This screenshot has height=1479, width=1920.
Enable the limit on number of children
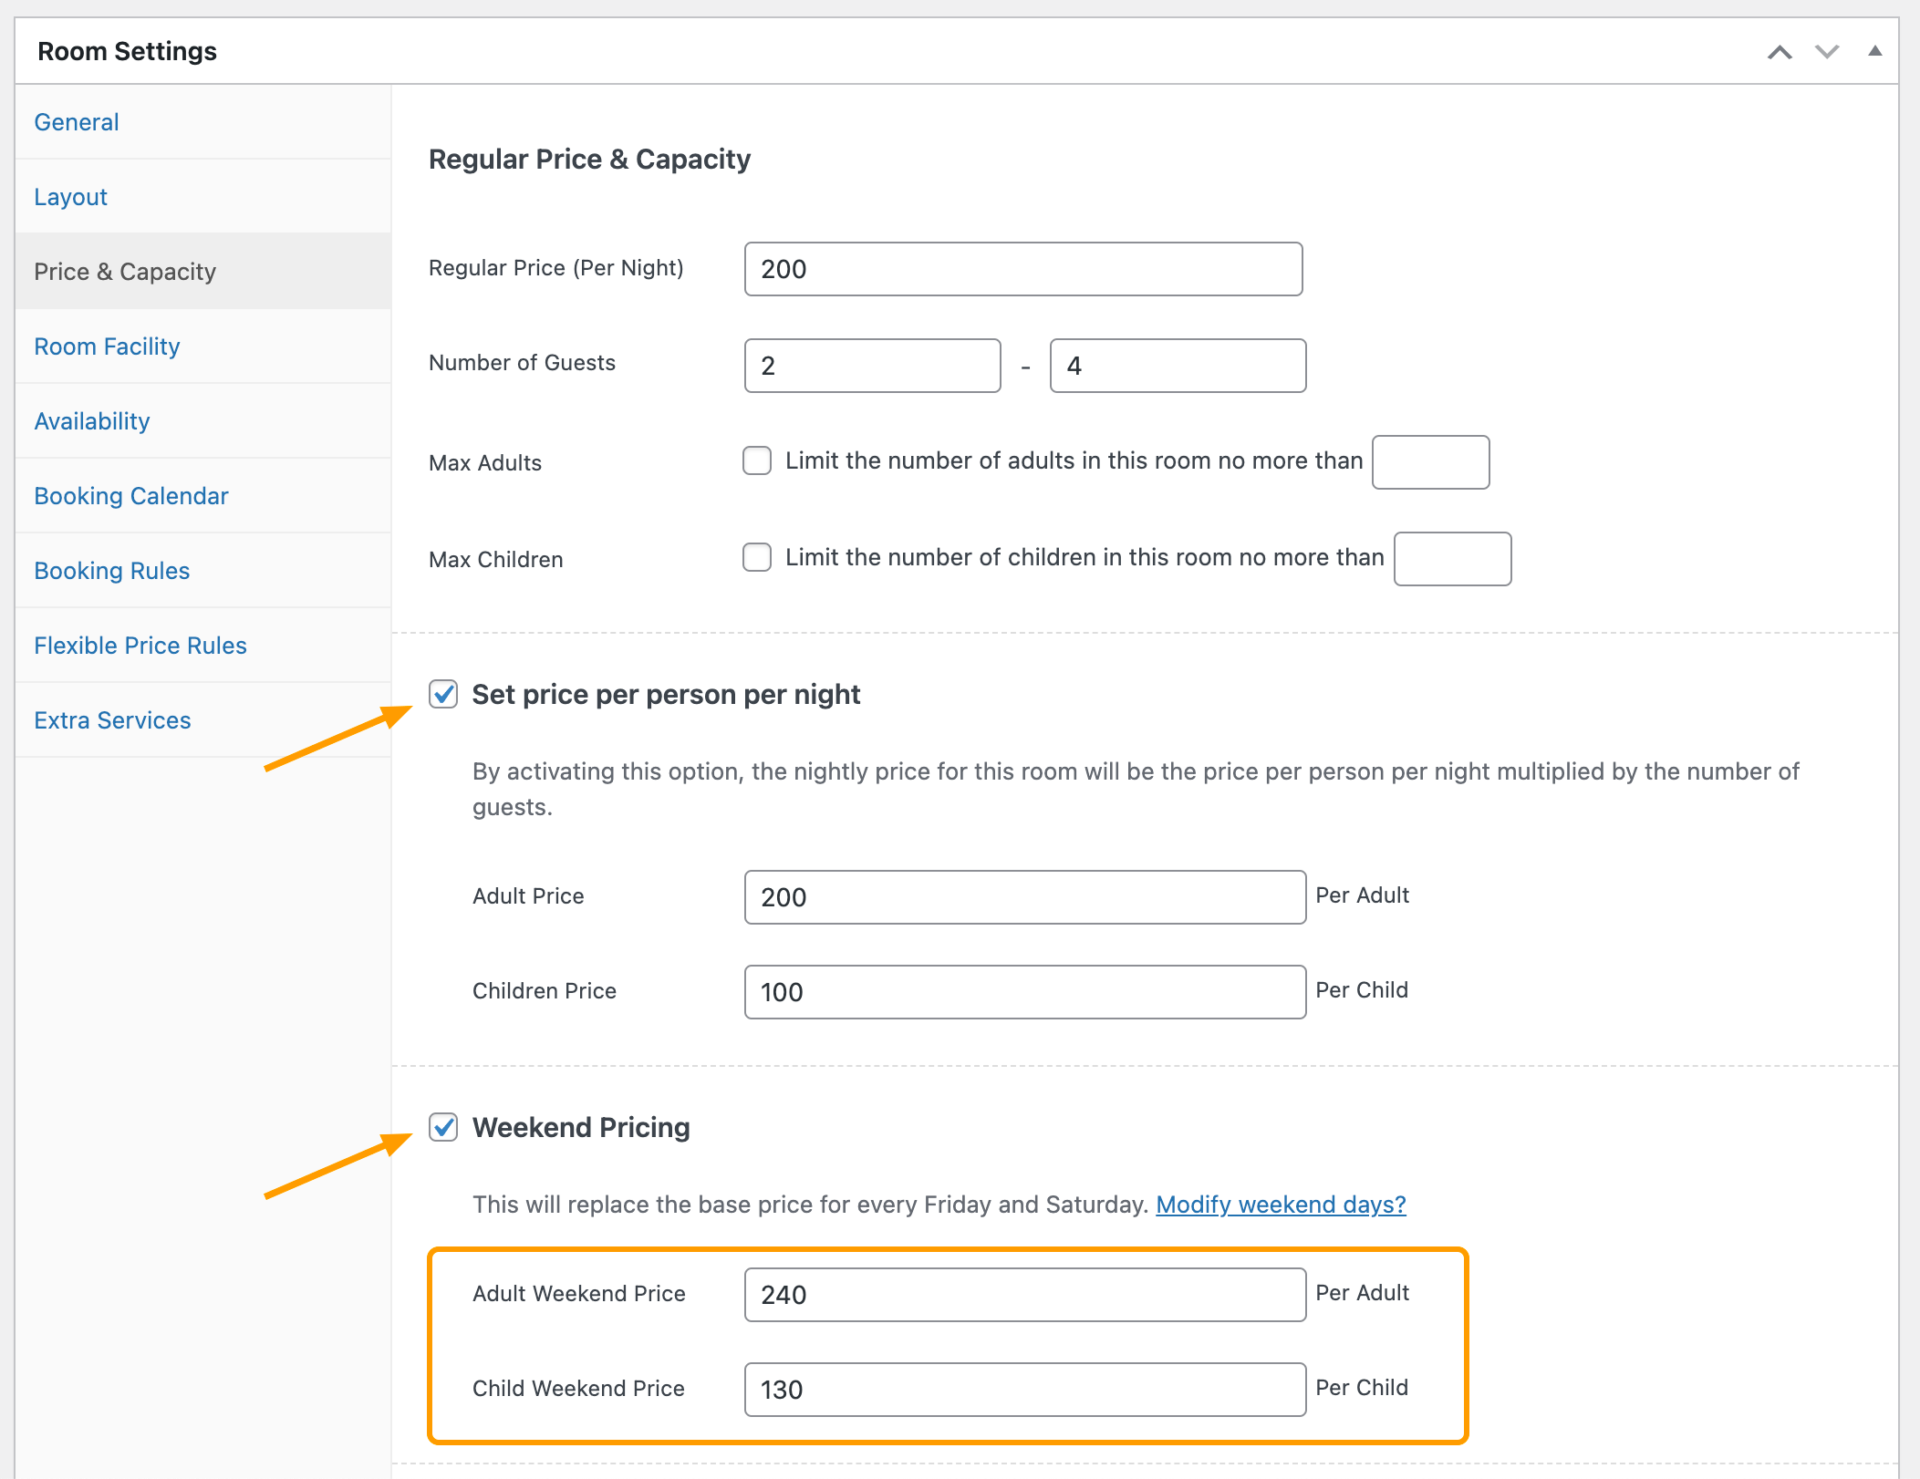[x=757, y=557]
